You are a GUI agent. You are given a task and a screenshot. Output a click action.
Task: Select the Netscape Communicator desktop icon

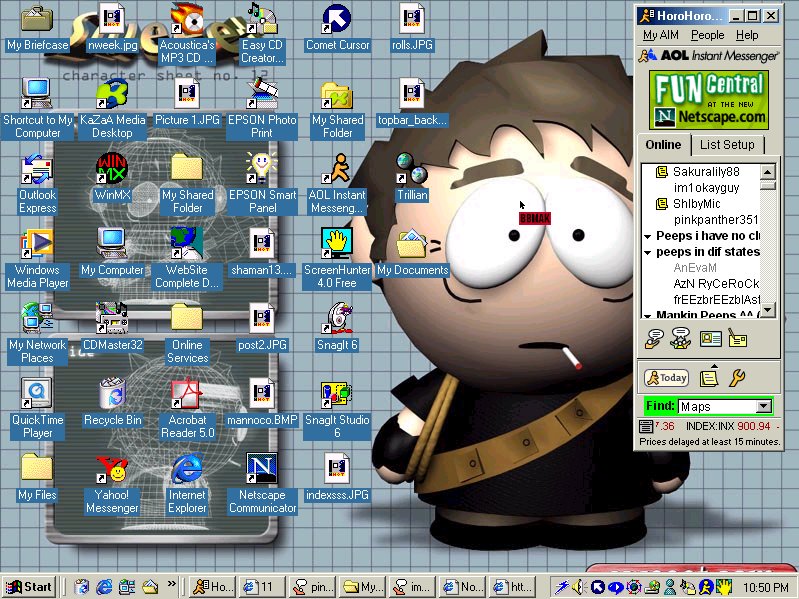[x=262, y=484]
